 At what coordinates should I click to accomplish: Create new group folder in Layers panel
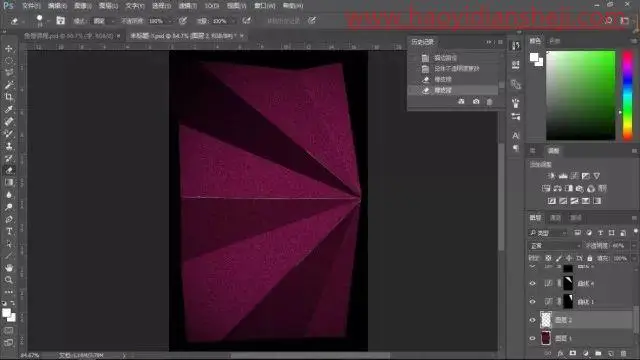click(x=598, y=353)
